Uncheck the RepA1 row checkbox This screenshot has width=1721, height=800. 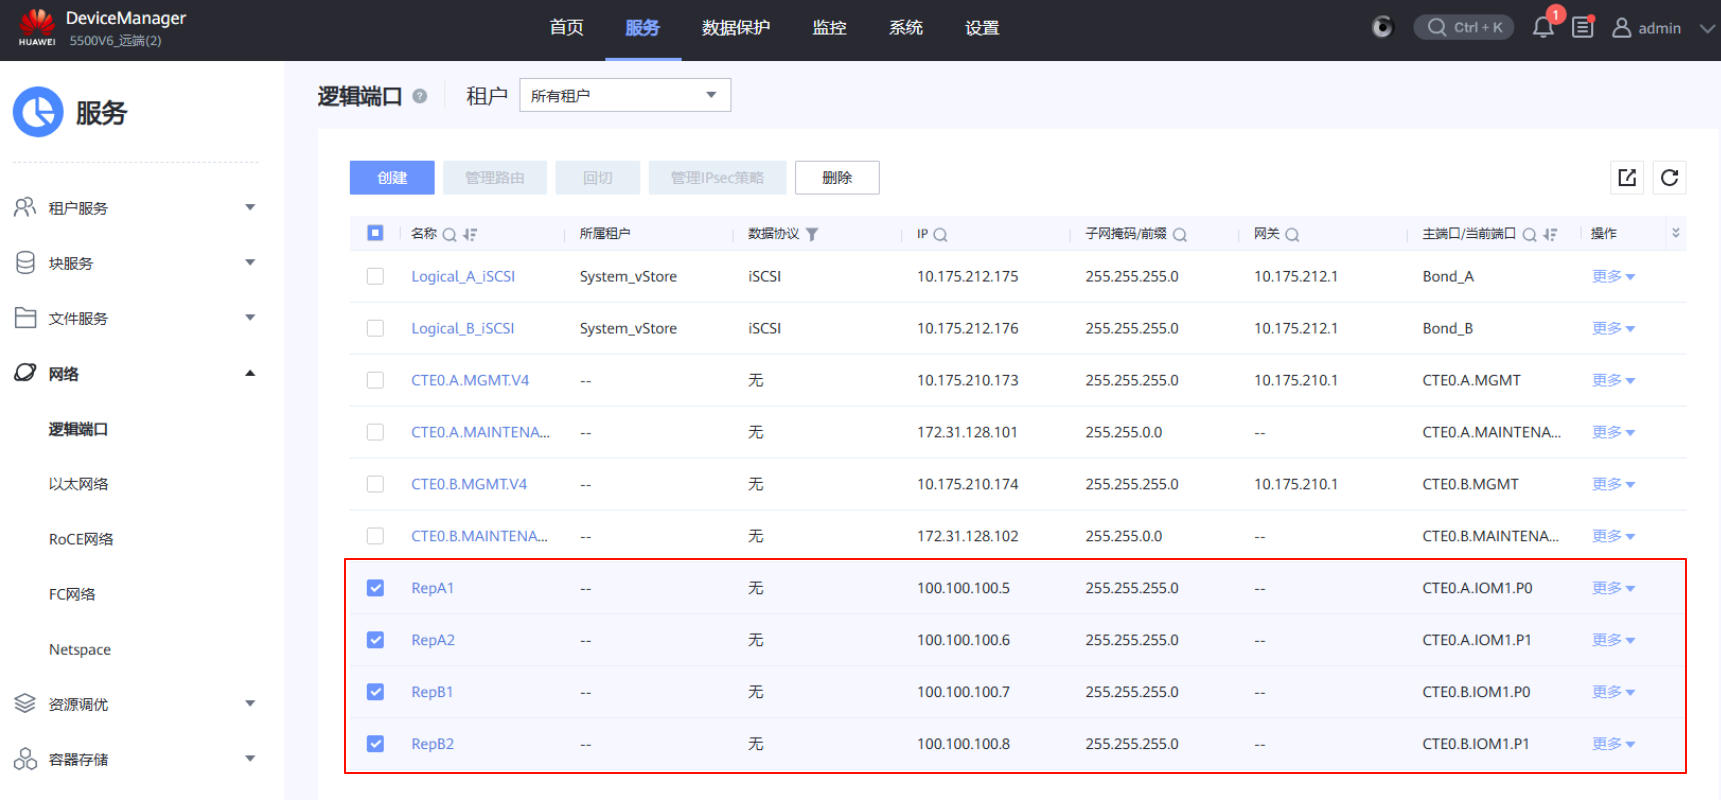375,588
